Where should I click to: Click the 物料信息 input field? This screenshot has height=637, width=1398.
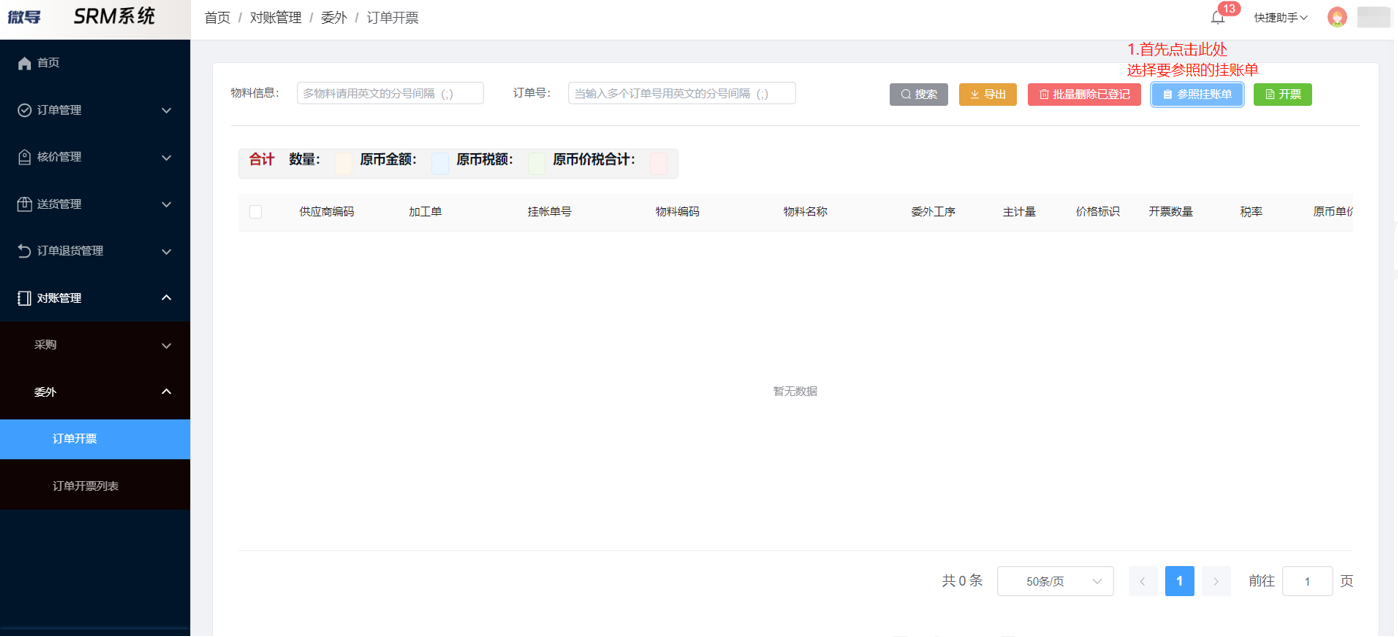click(390, 93)
